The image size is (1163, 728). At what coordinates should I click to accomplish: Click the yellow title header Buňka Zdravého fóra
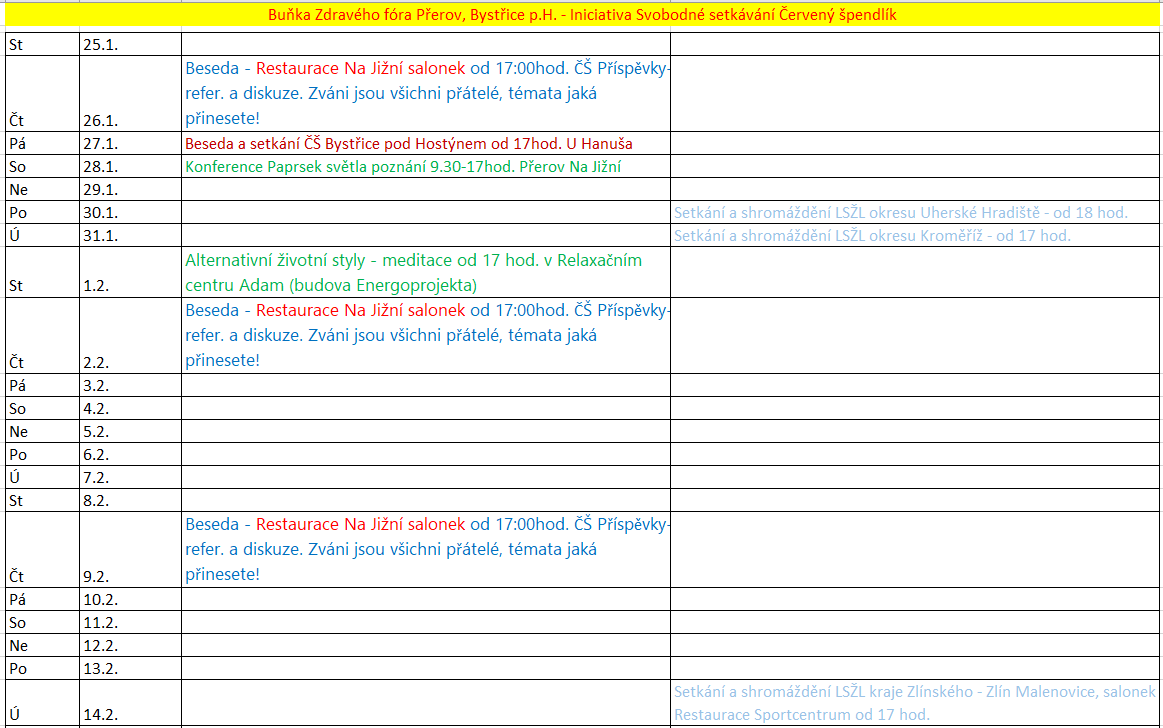[581, 16]
